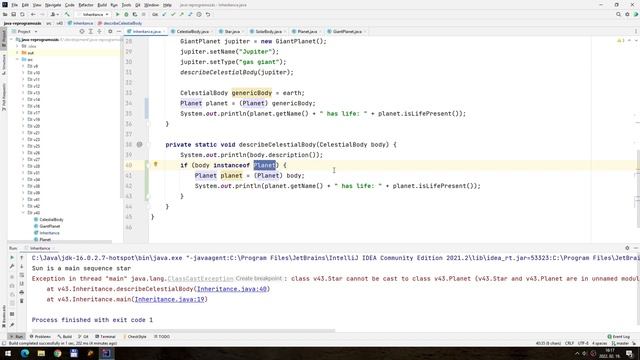Select Inheritance class in the project tree

[x=47, y=233]
